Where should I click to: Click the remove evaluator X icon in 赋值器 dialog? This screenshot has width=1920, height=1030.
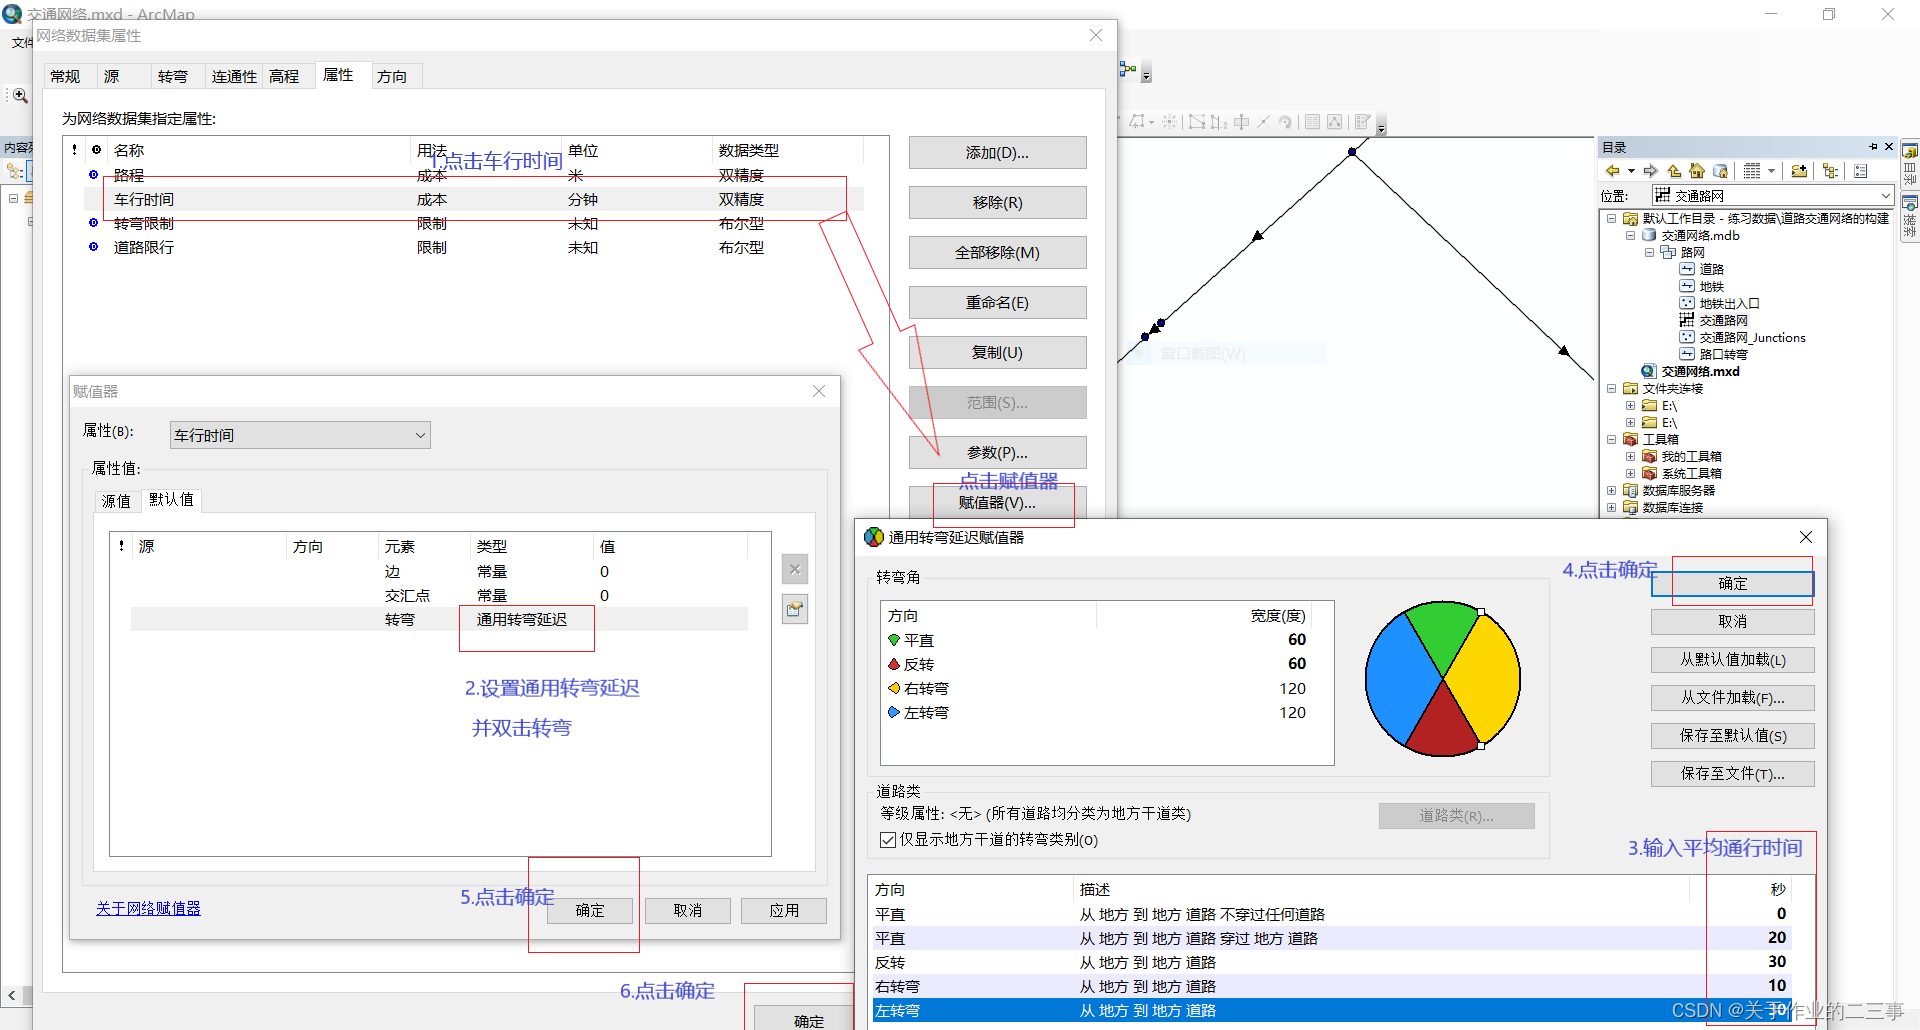click(x=795, y=569)
